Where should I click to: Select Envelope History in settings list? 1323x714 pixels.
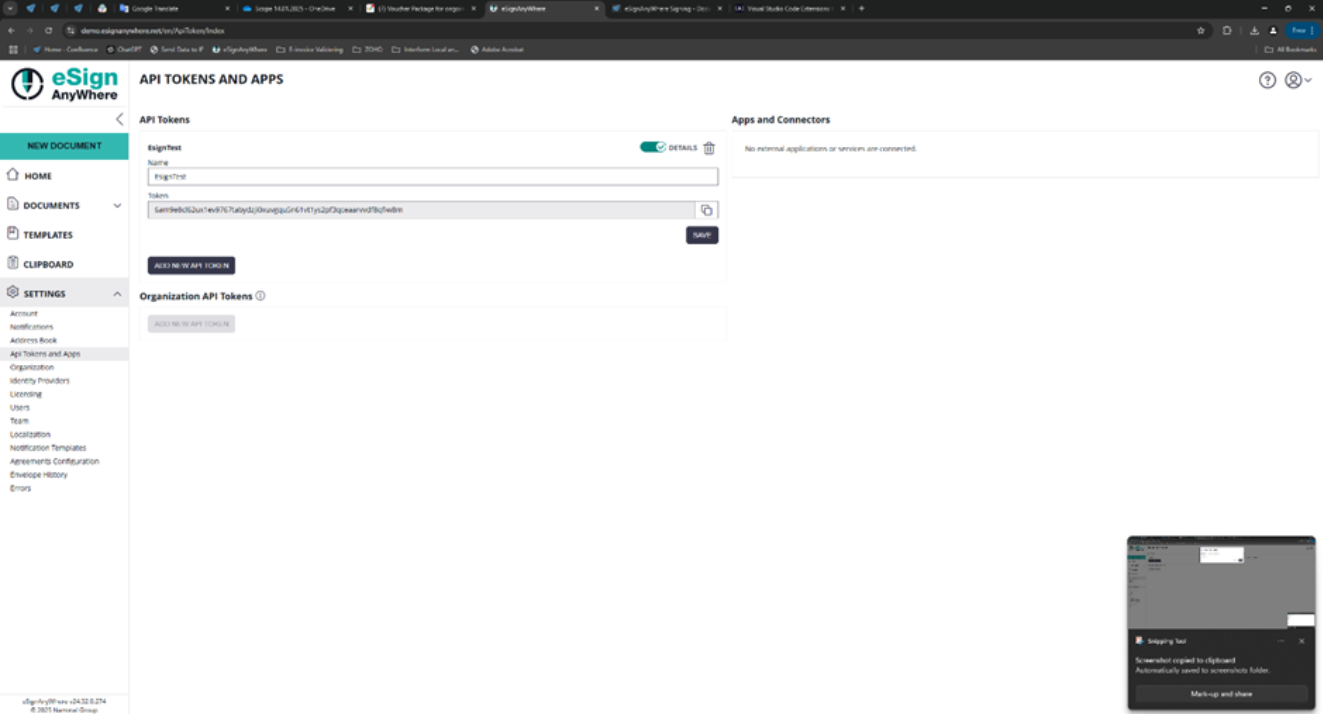39,475
